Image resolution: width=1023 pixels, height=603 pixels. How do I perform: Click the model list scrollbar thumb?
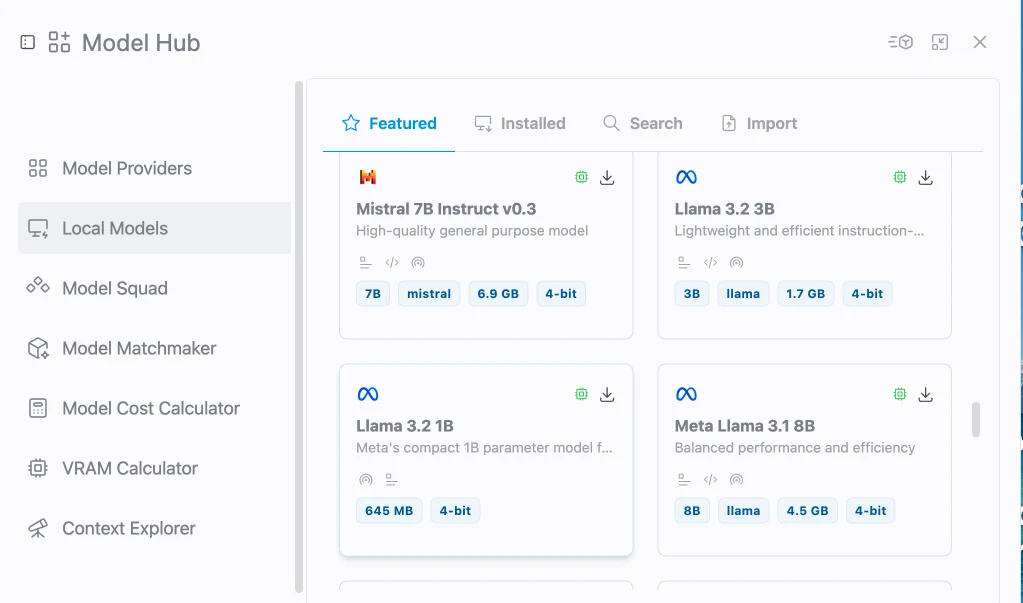coord(976,420)
